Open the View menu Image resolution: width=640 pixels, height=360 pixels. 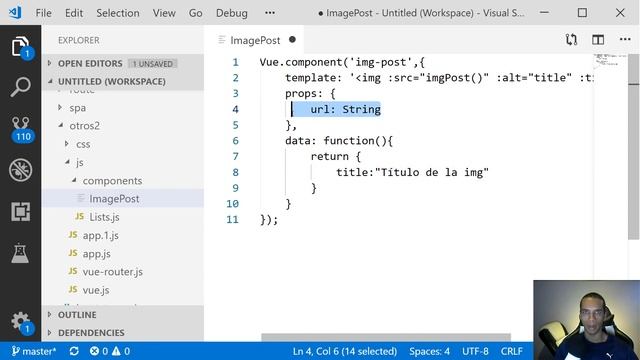tap(164, 13)
